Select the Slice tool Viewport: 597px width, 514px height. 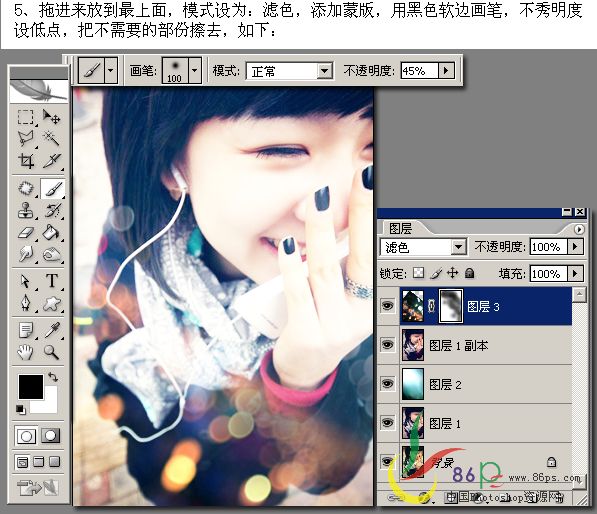(51, 161)
